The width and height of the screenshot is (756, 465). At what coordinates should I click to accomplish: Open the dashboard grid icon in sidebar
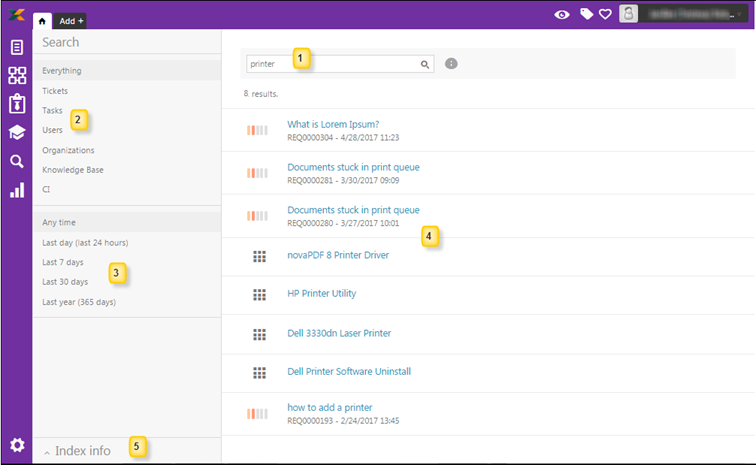click(x=16, y=75)
